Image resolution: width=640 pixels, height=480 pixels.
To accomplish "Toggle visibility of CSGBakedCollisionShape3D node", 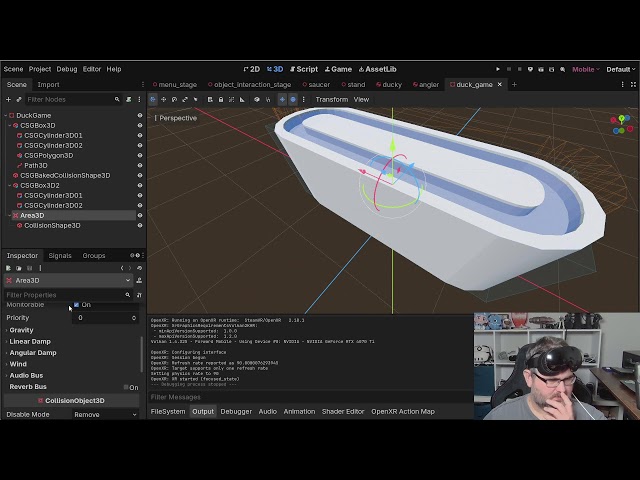I will point(140,176).
